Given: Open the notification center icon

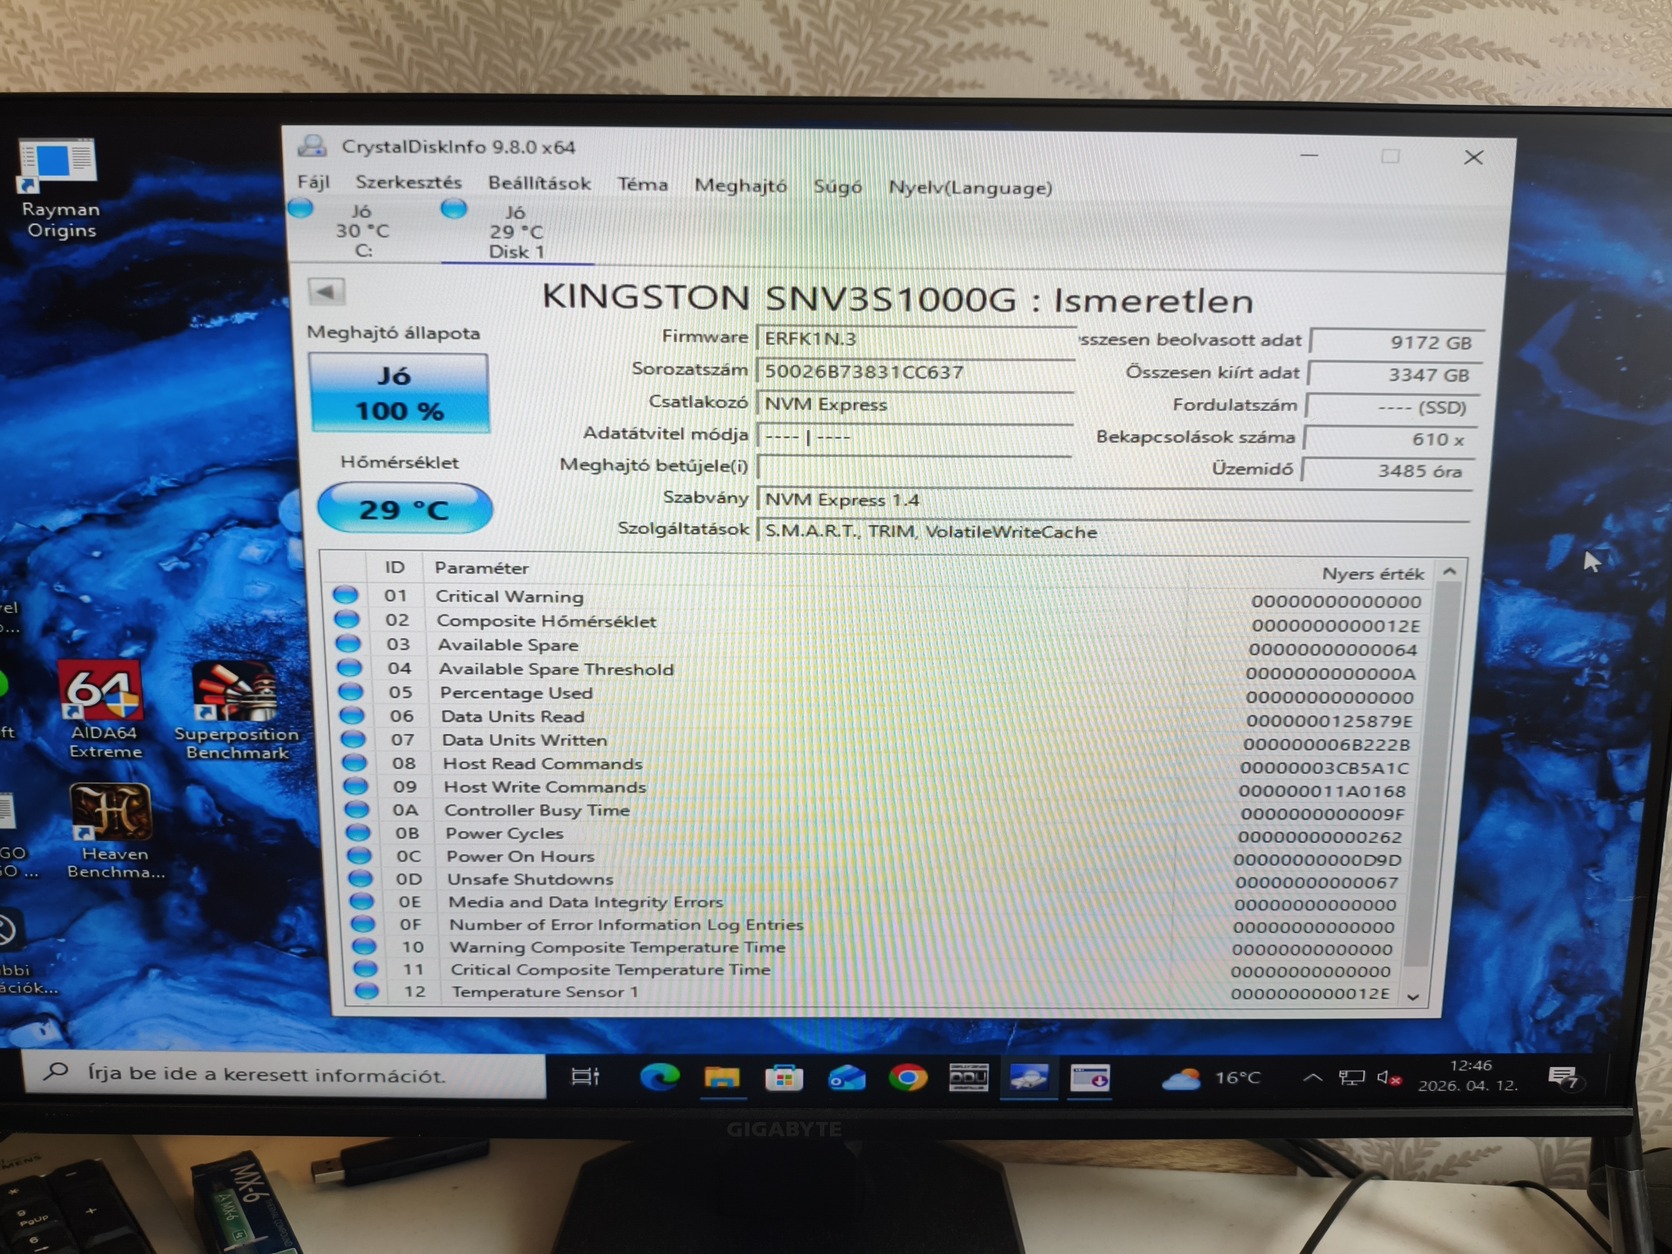Looking at the screenshot, I should click(x=1562, y=1077).
